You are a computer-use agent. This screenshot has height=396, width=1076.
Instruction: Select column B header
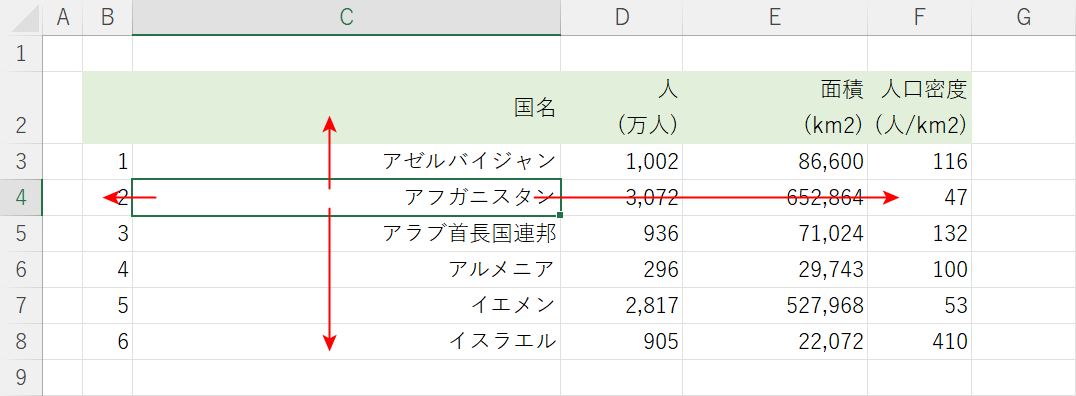[x=108, y=18]
